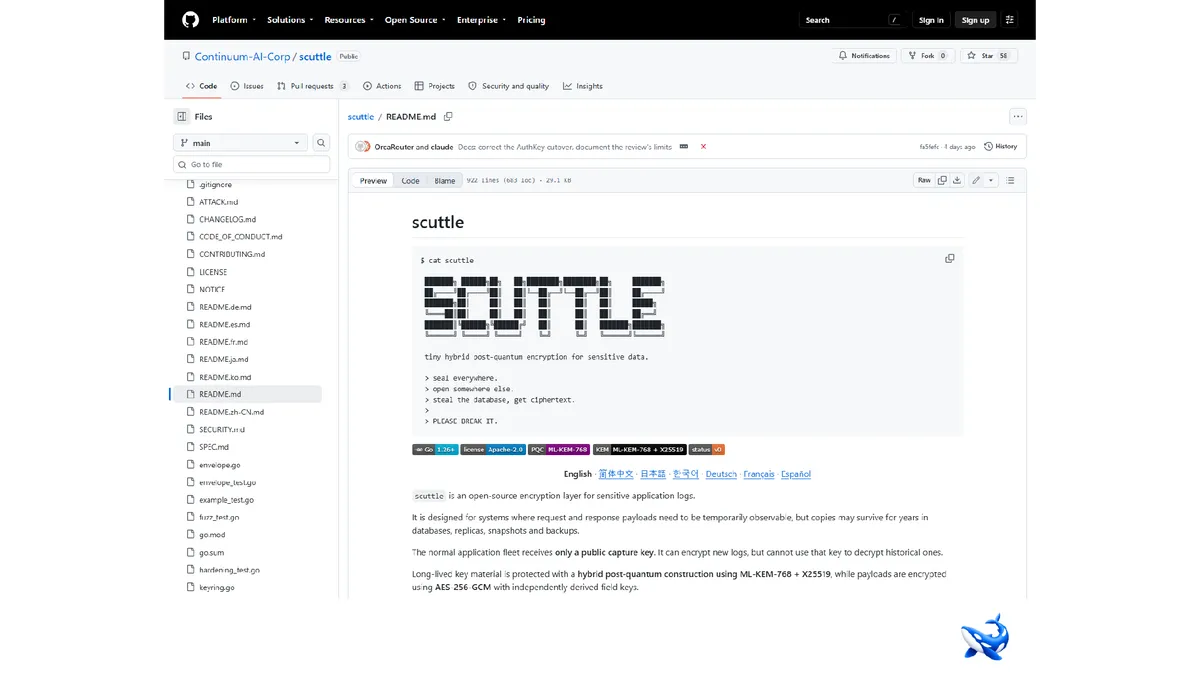Open SECURITY.md in the file tree

tap(222, 429)
